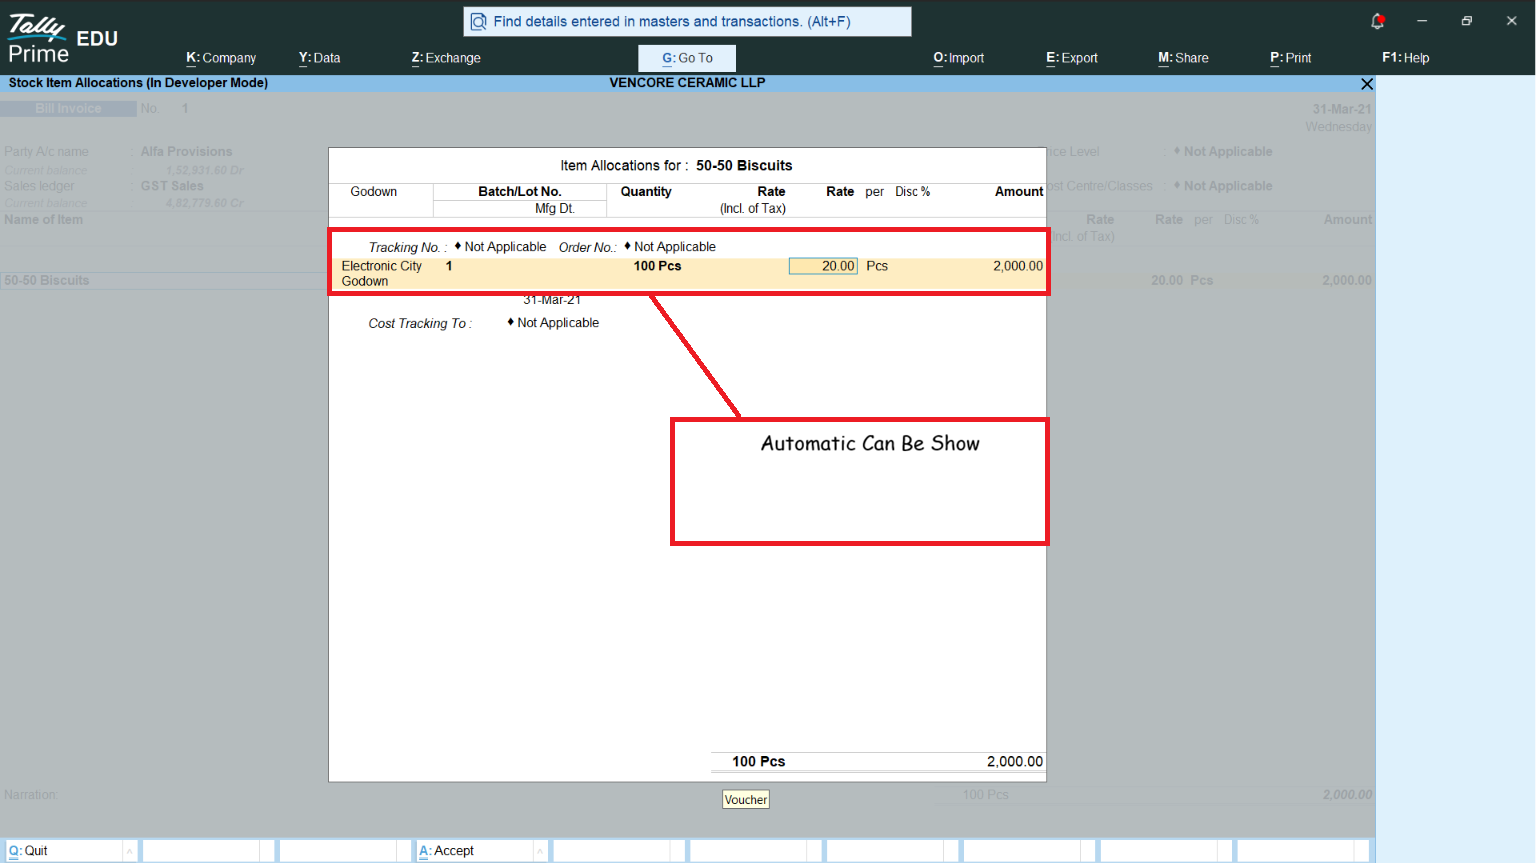Open the P: Print menu

click(1290, 58)
